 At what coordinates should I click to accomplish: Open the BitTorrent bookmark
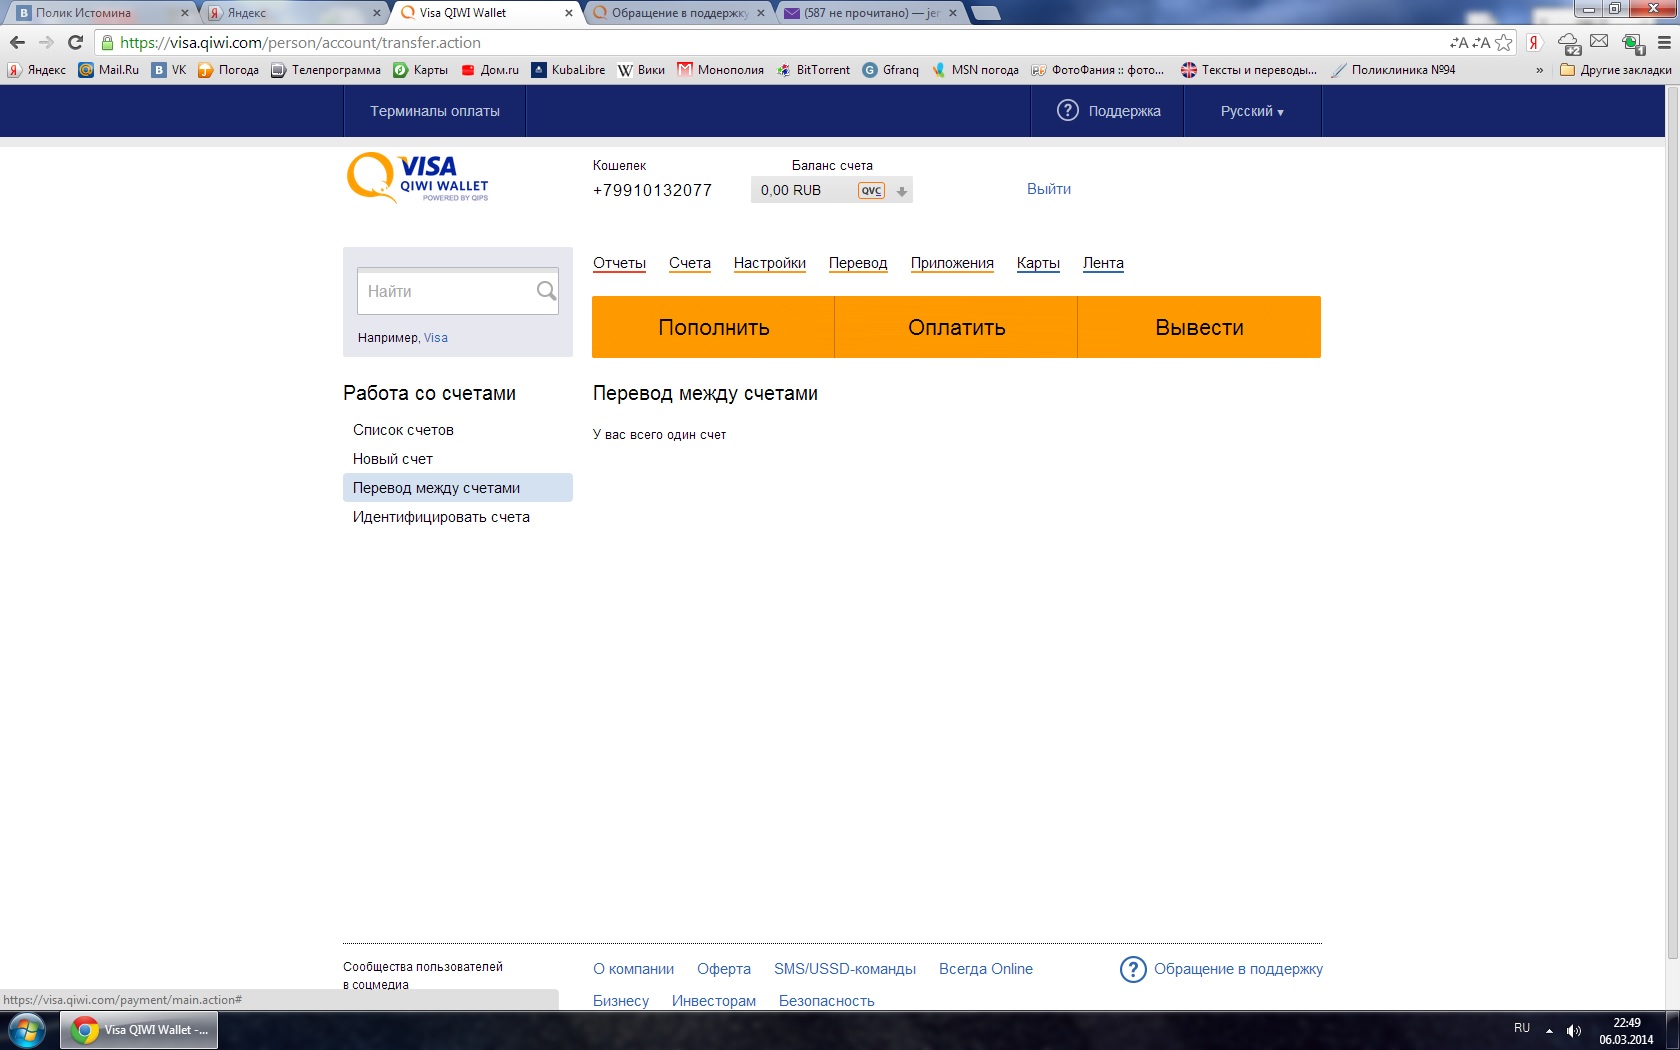point(813,70)
